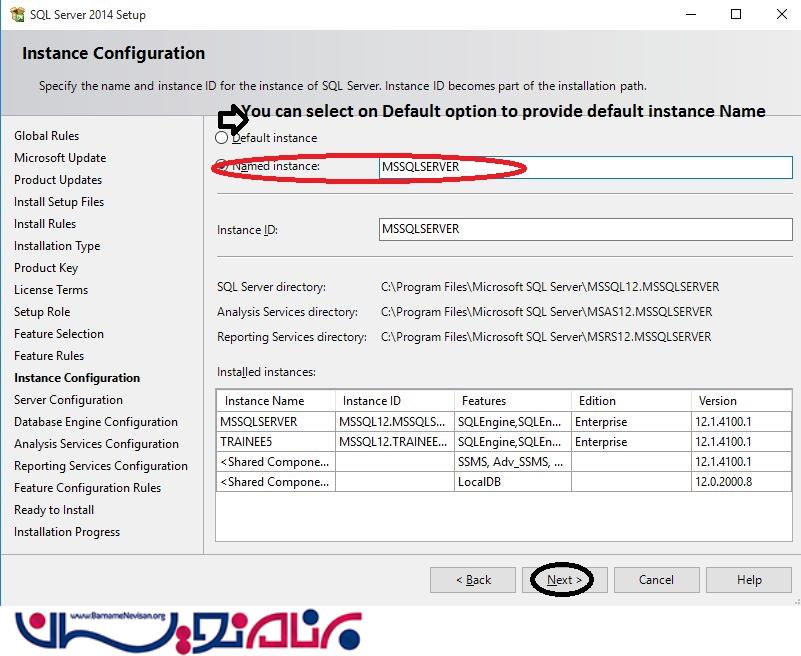
Task: Select Feature Configuration Rules step
Action: coord(87,487)
